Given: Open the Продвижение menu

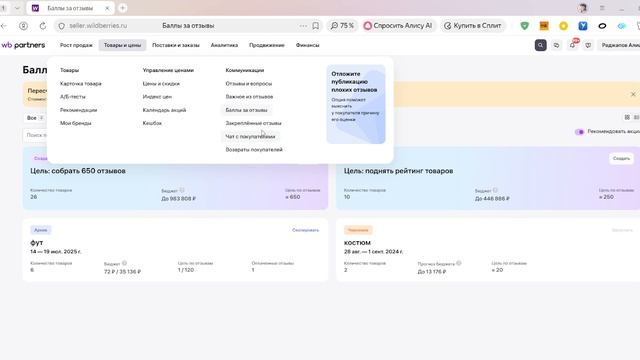Looking at the screenshot, I should pyautogui.click(x=267, y=45).
